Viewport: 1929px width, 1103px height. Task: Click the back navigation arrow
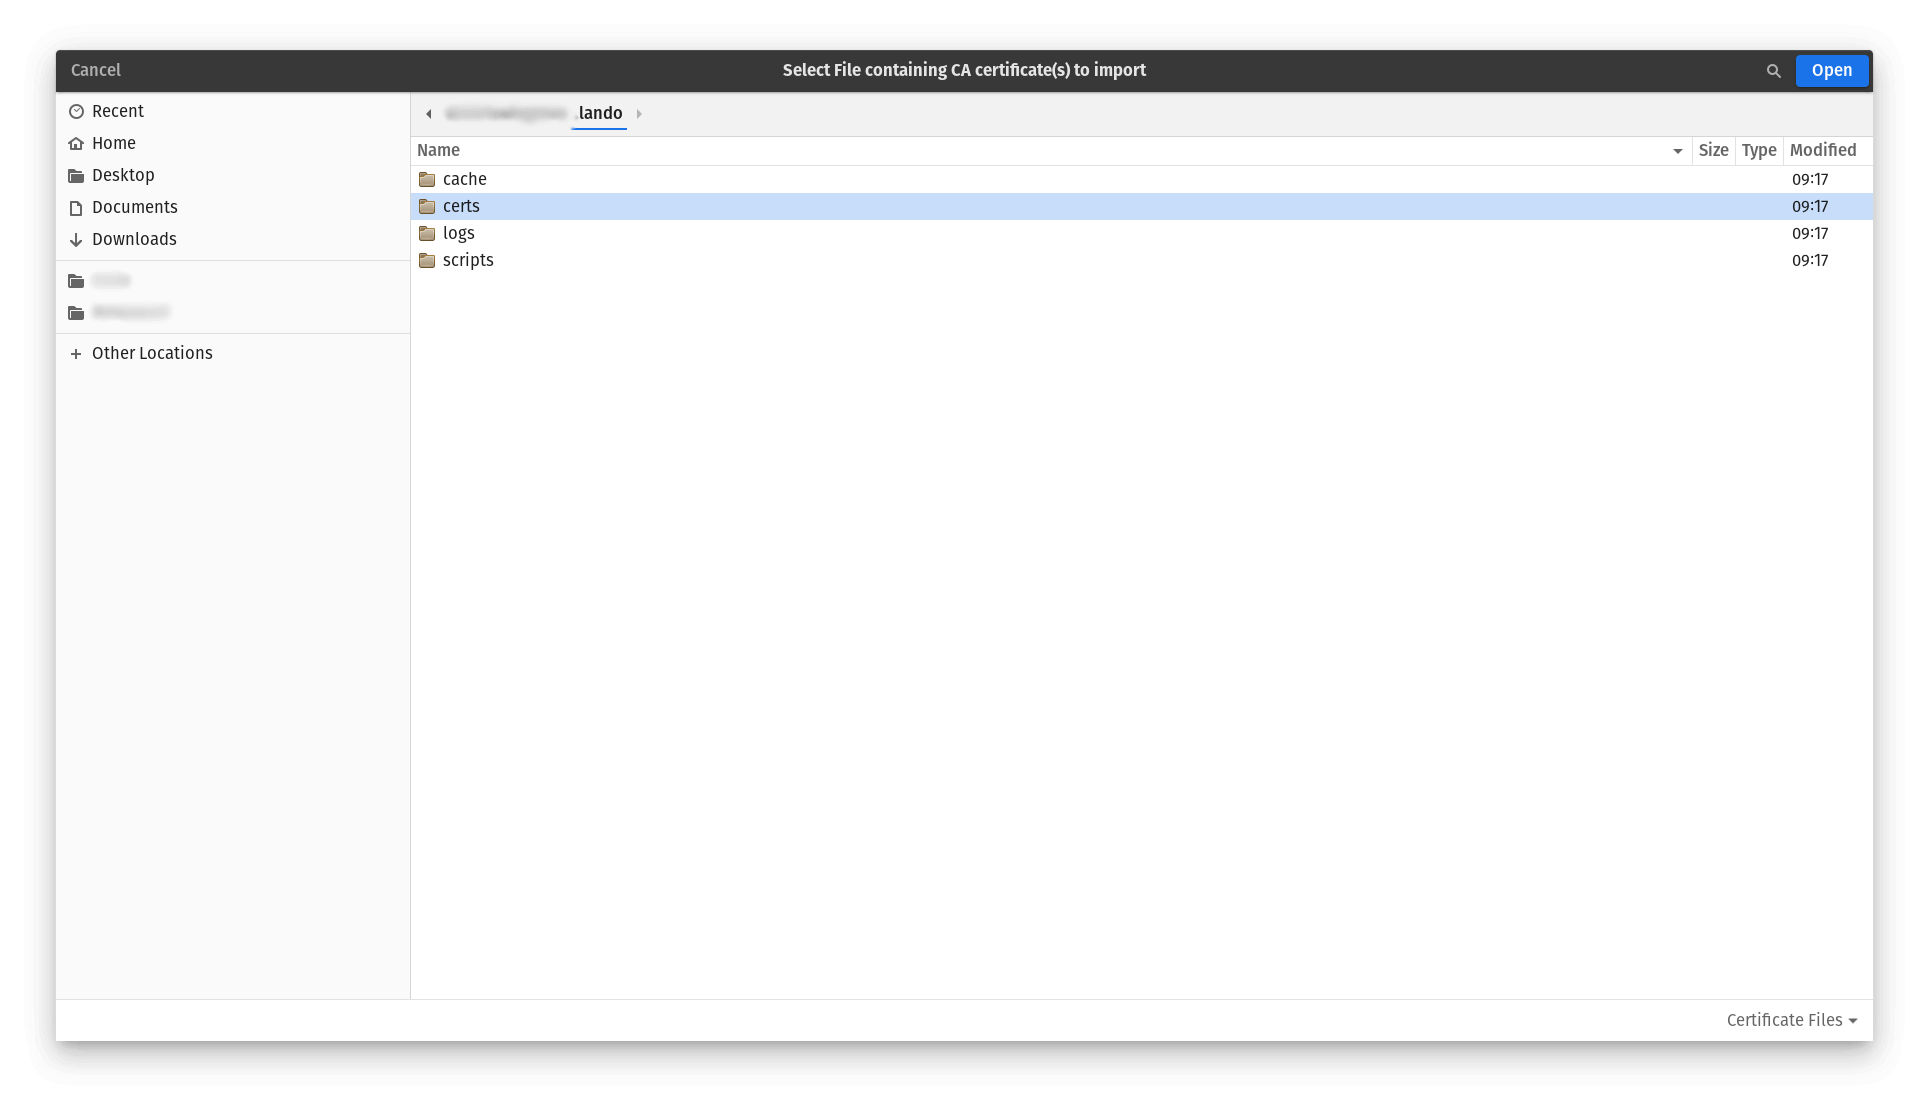pos(429,113)
